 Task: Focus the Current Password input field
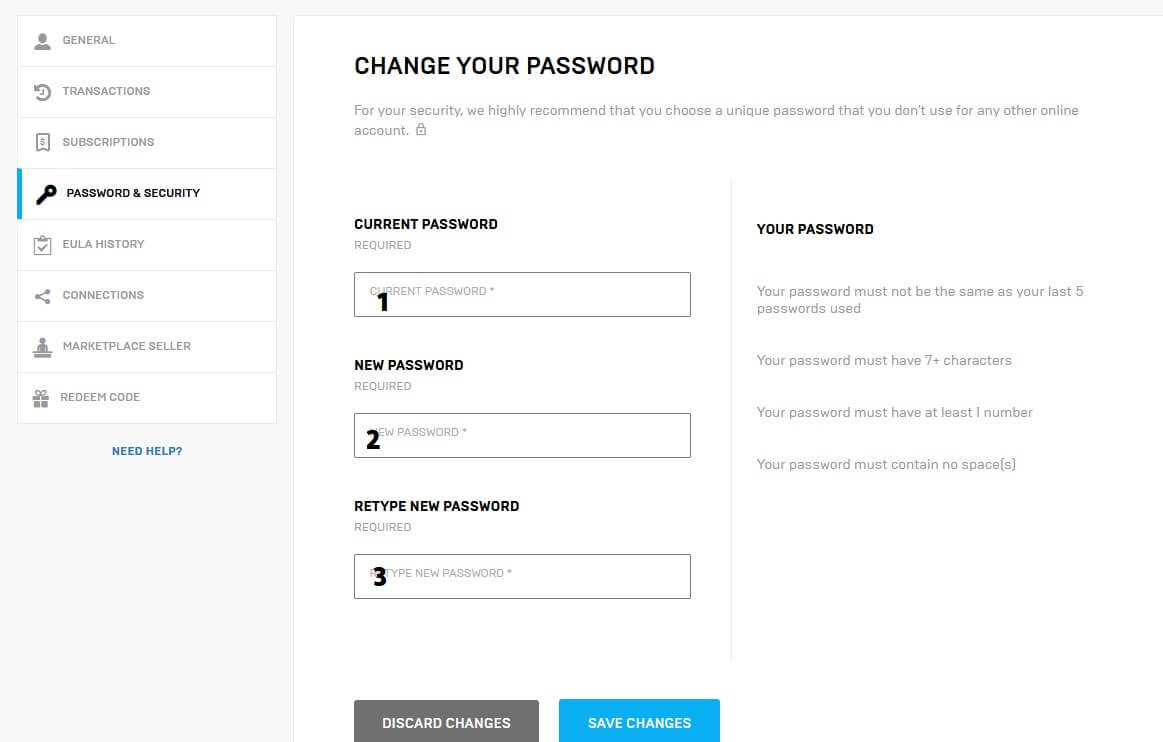(x=522, y=295)
